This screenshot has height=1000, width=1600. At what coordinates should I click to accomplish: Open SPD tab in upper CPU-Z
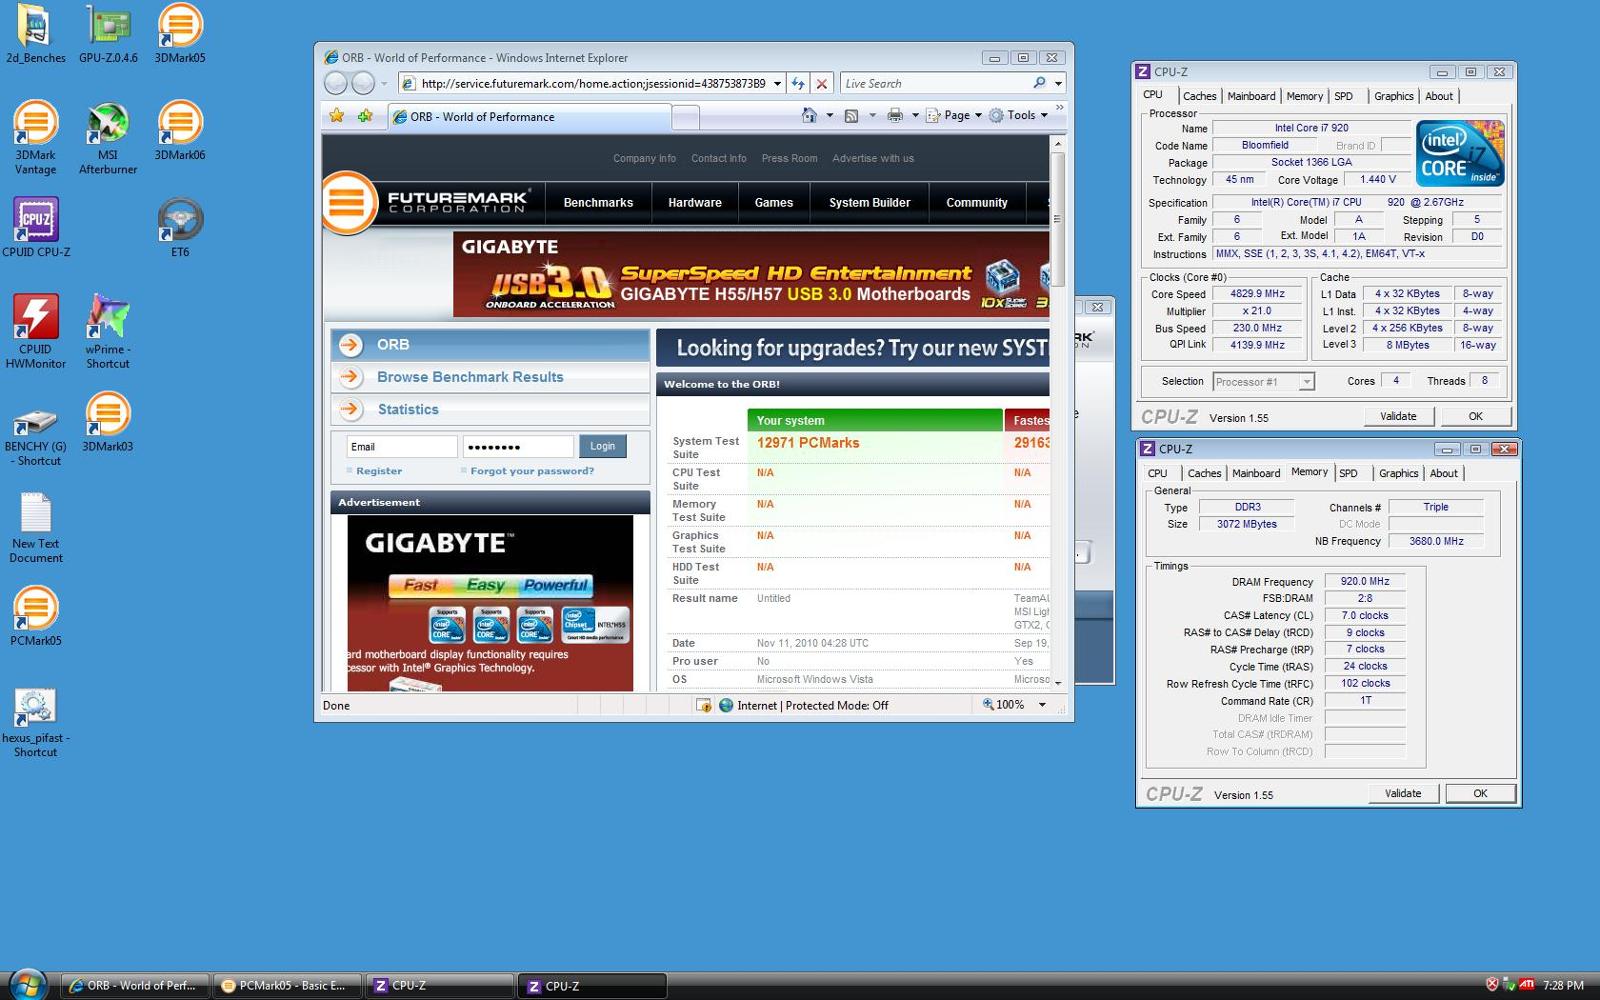coord(1343,96)
